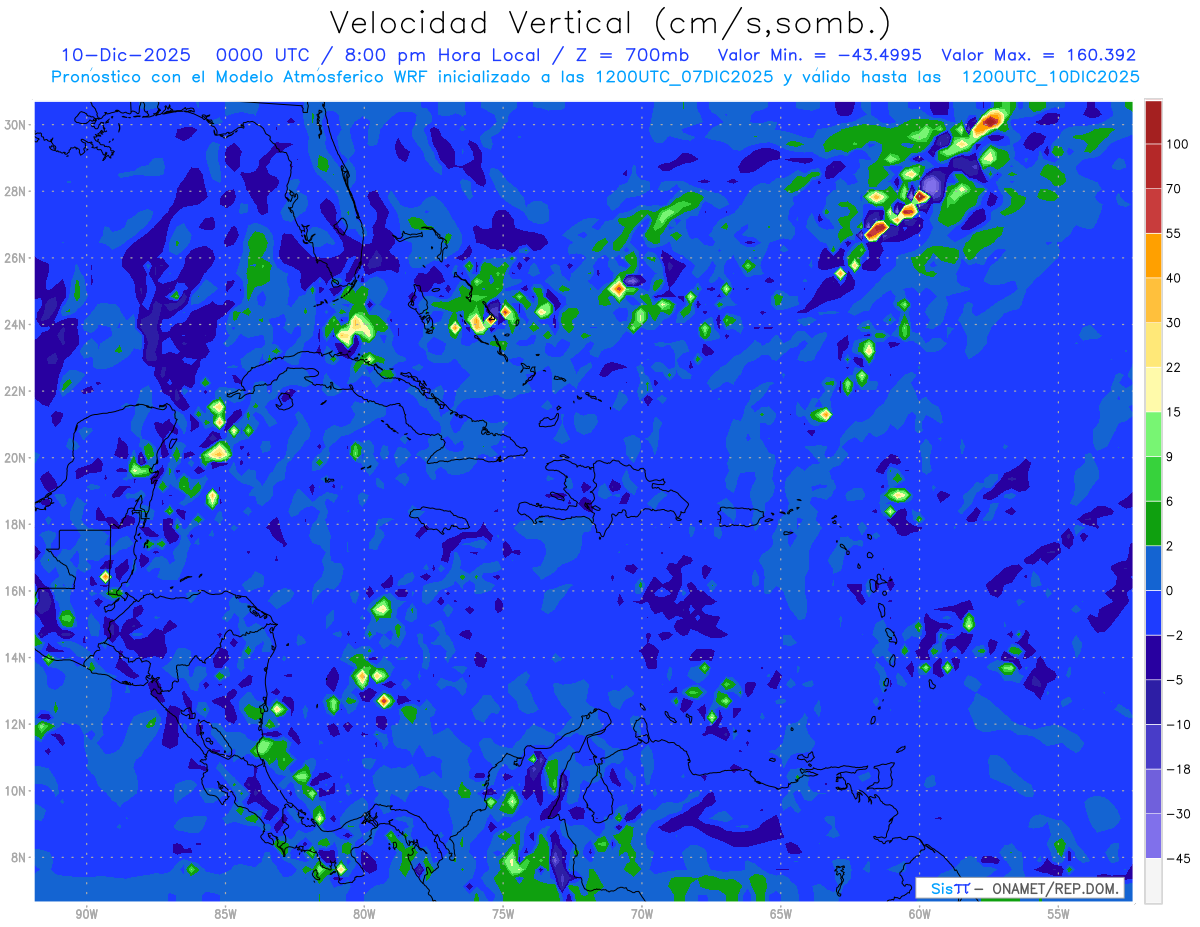The width and height of the screenshot is (1200, 927).
Task: Click the colorbar label "70"
Action: click(1174, 189)
